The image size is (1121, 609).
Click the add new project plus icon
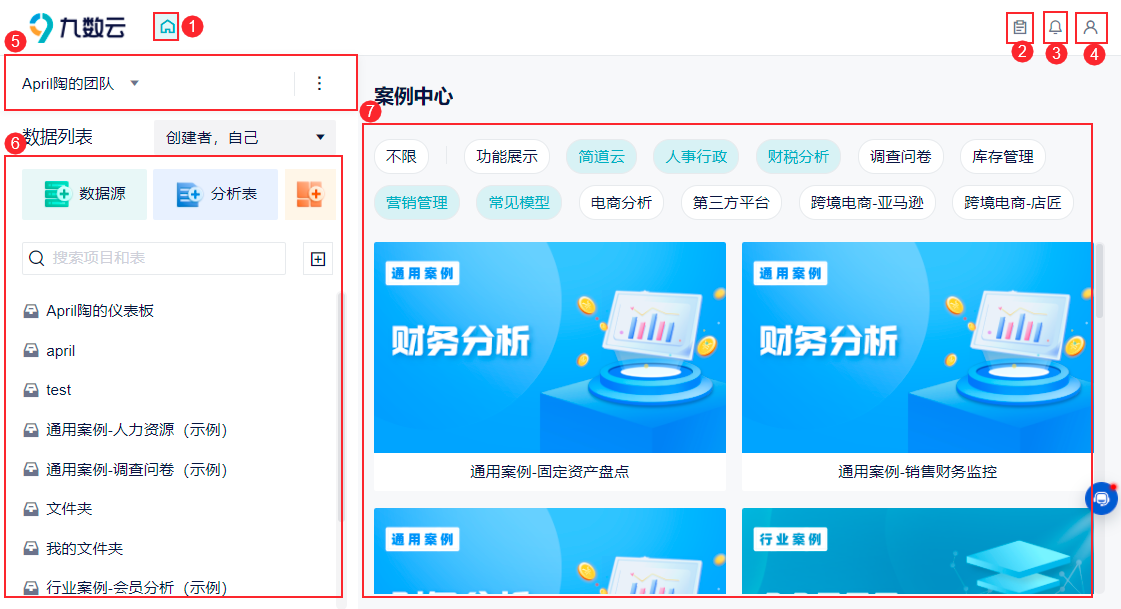click(318, 259)
